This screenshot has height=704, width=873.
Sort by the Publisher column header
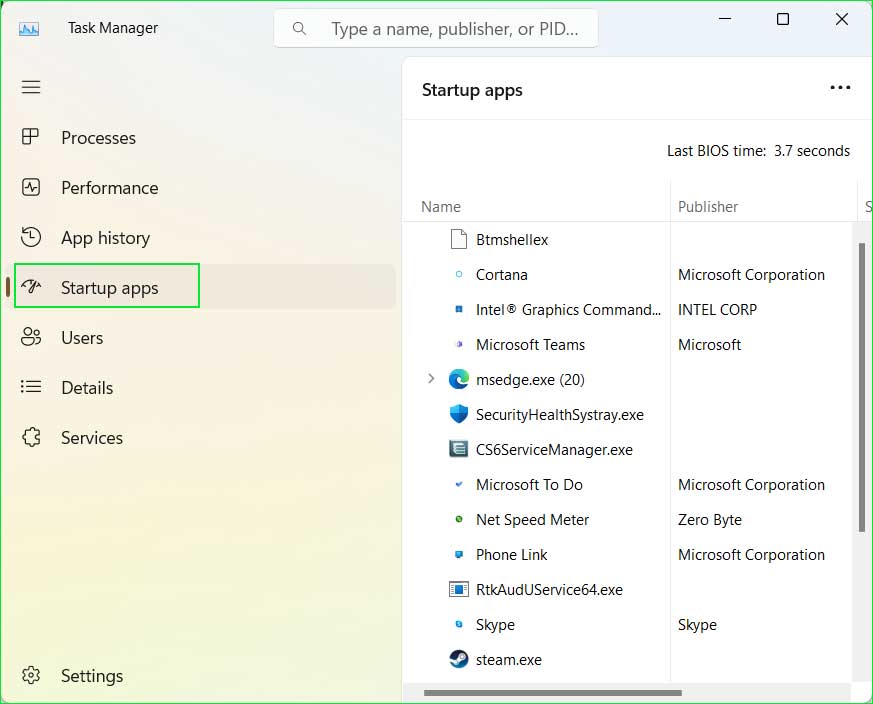point(708,207)
